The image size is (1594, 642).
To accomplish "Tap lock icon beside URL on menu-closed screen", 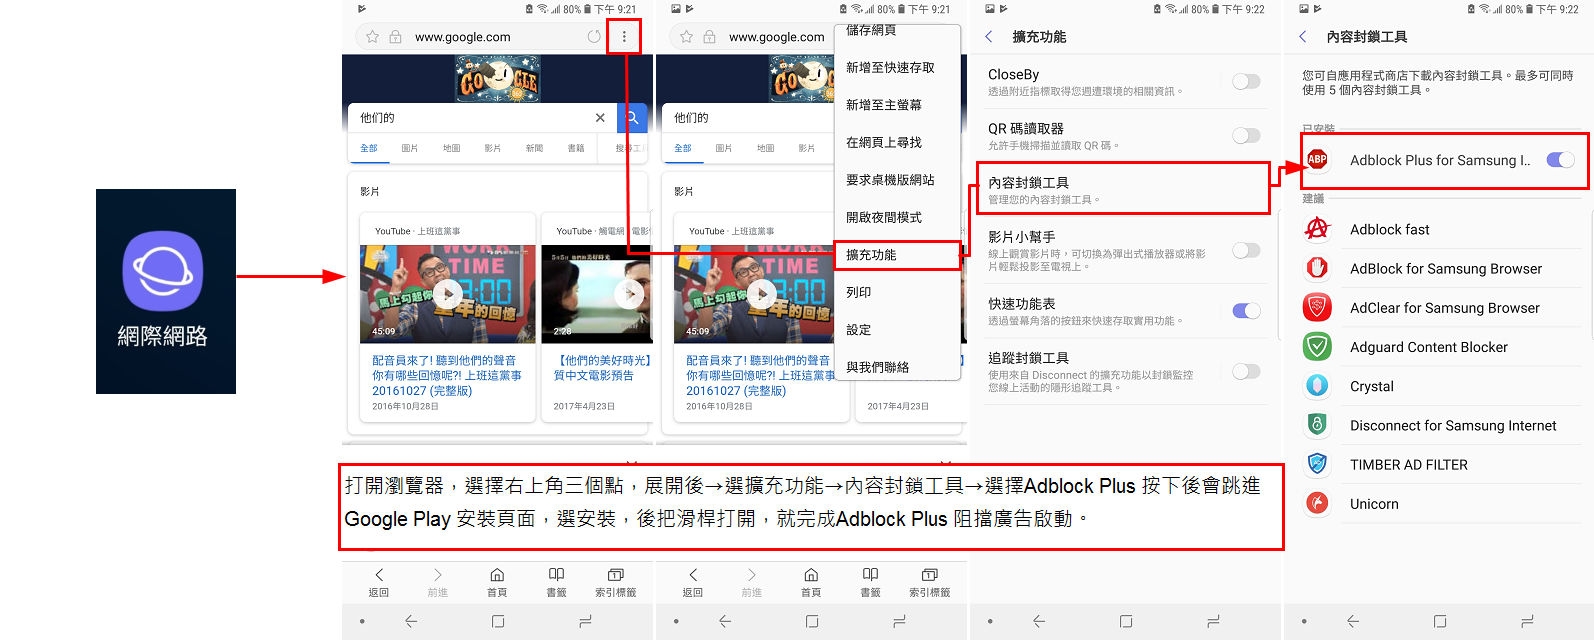I will (395, 37).
